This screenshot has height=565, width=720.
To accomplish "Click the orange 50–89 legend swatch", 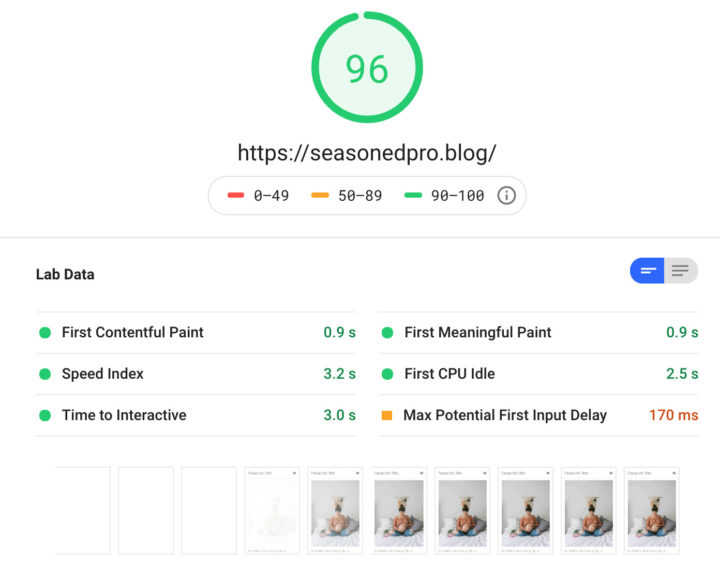I will coord(321,195).
